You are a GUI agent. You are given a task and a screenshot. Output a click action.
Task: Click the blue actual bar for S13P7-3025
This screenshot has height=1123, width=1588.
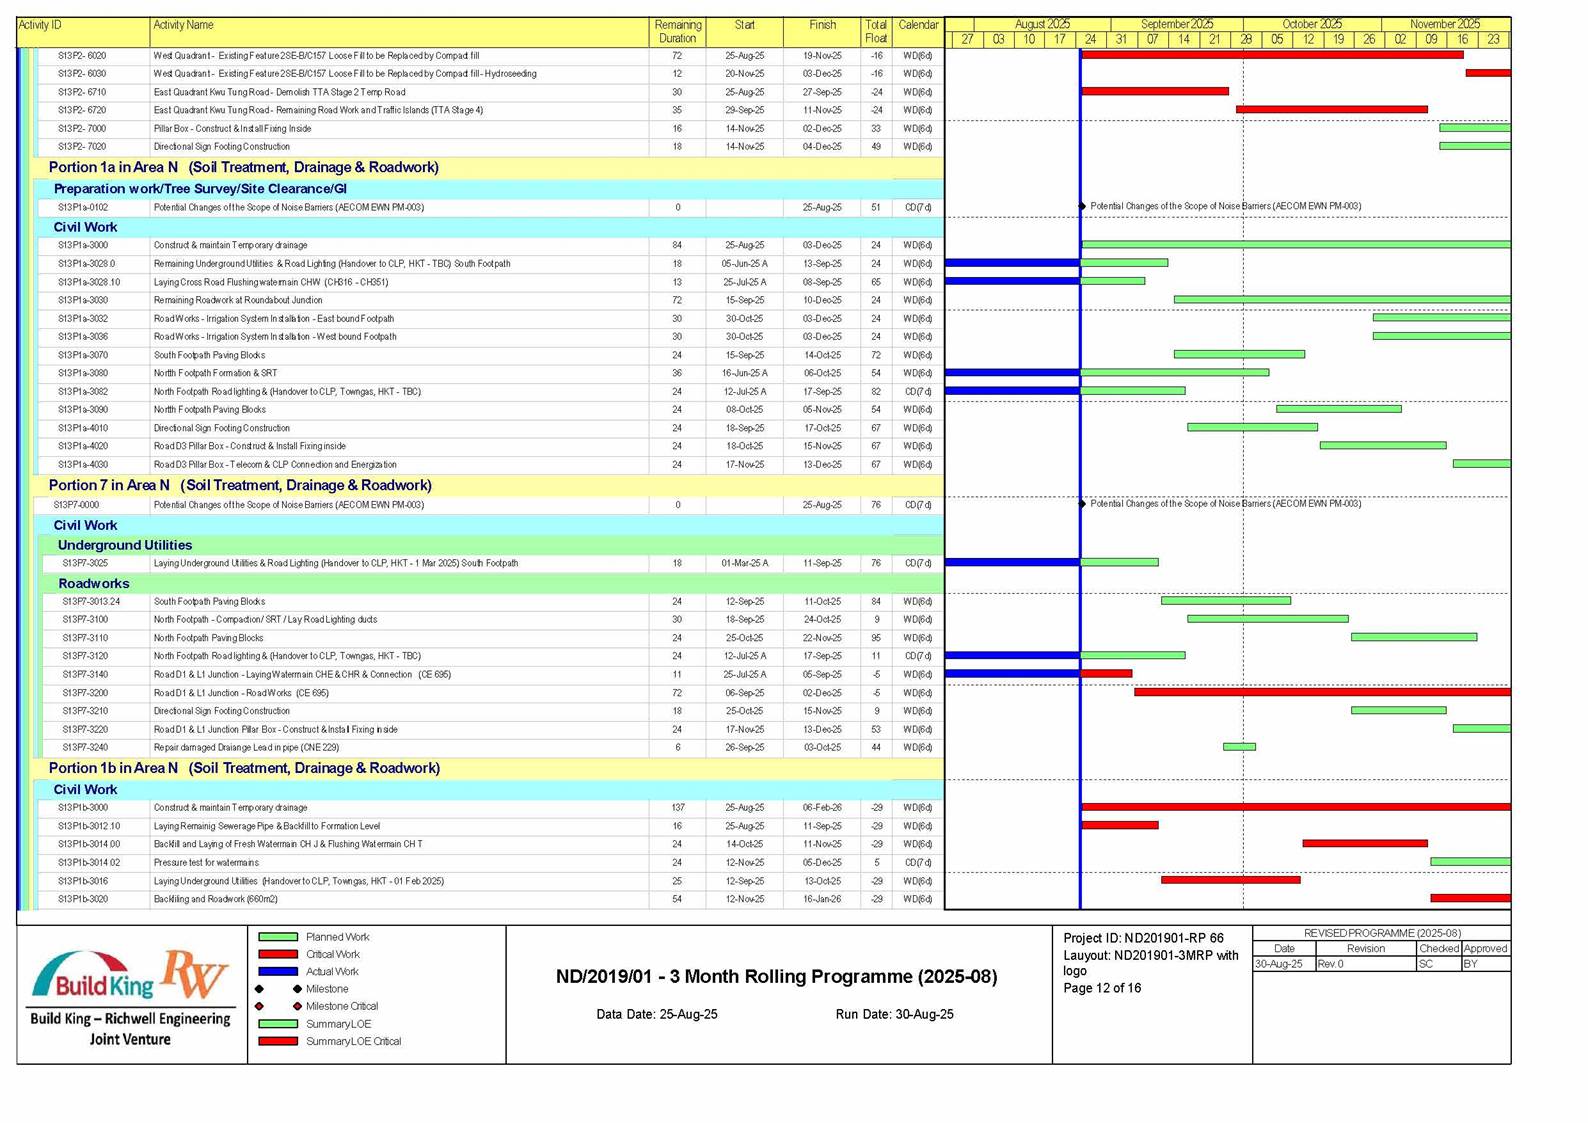(x=1012, y=562)
